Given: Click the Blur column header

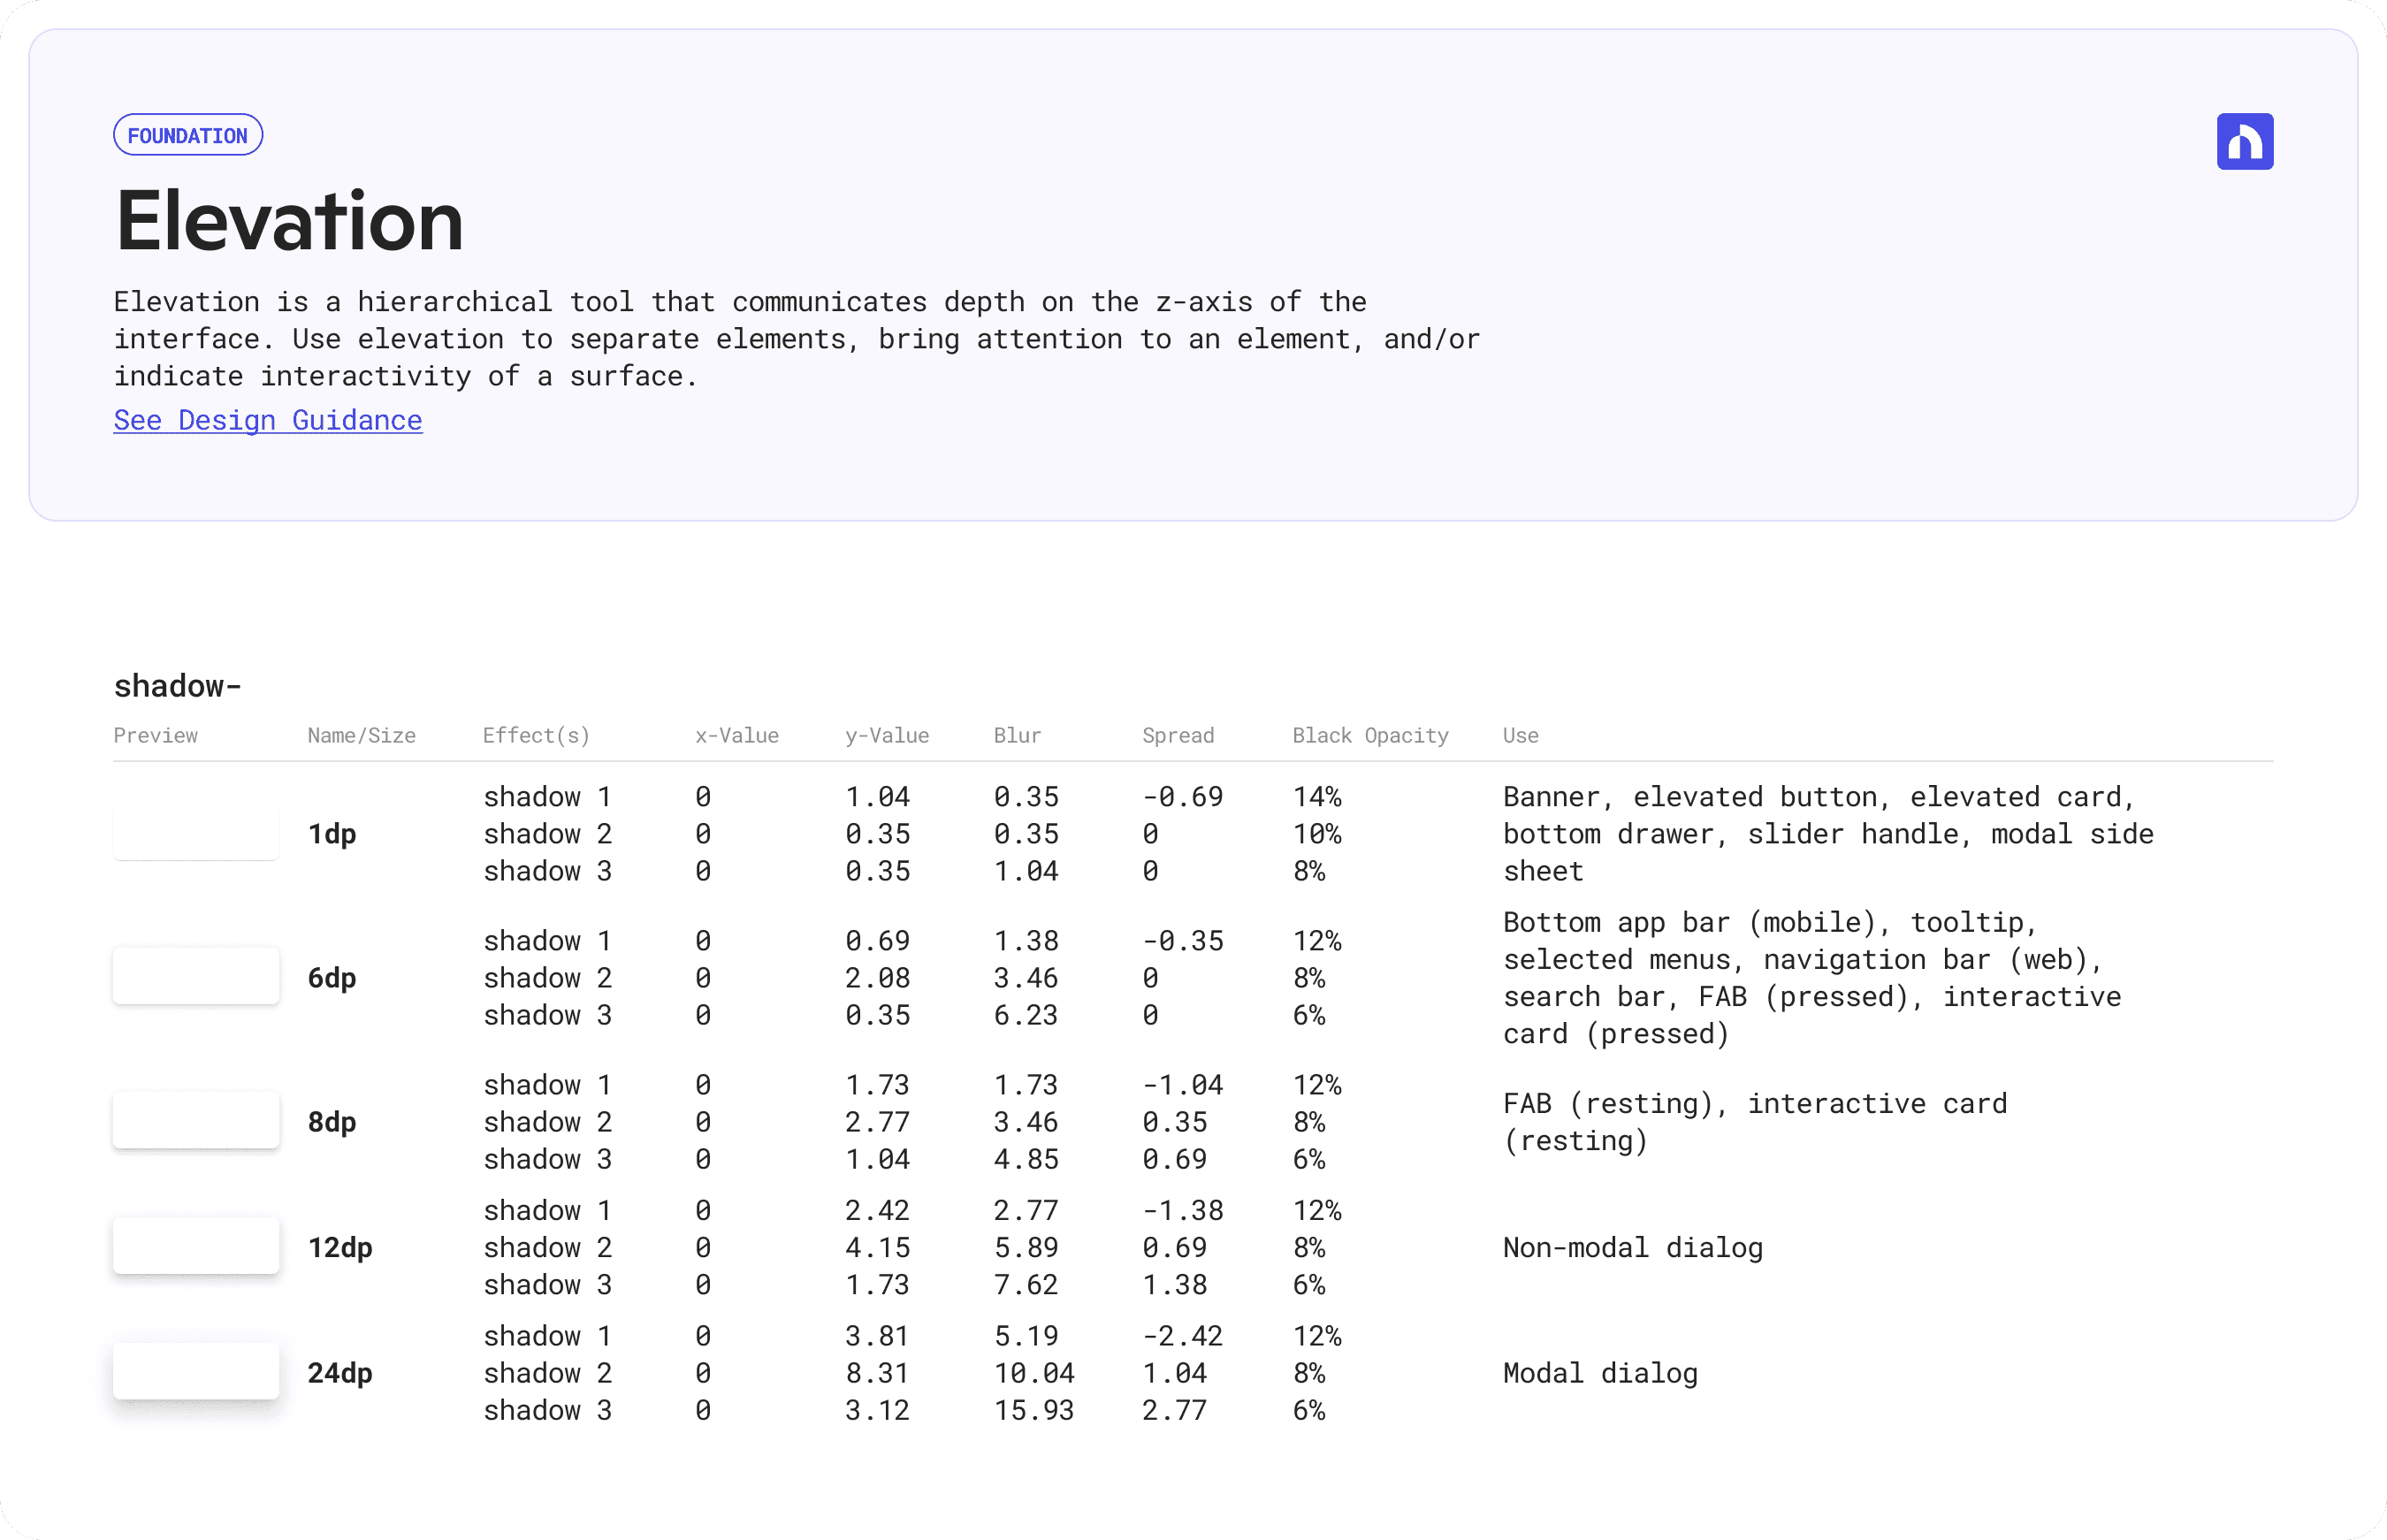Looking at the screenshot, I should click(1016, 736).
